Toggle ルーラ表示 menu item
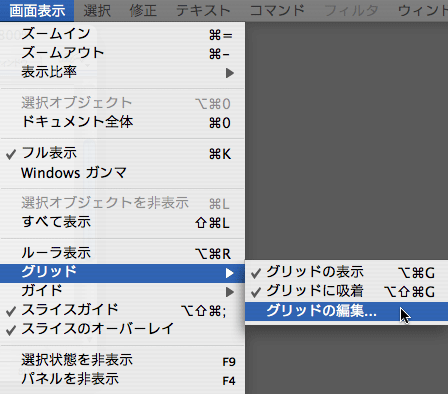Screen dimensions: 448x394 click(122, 253)
